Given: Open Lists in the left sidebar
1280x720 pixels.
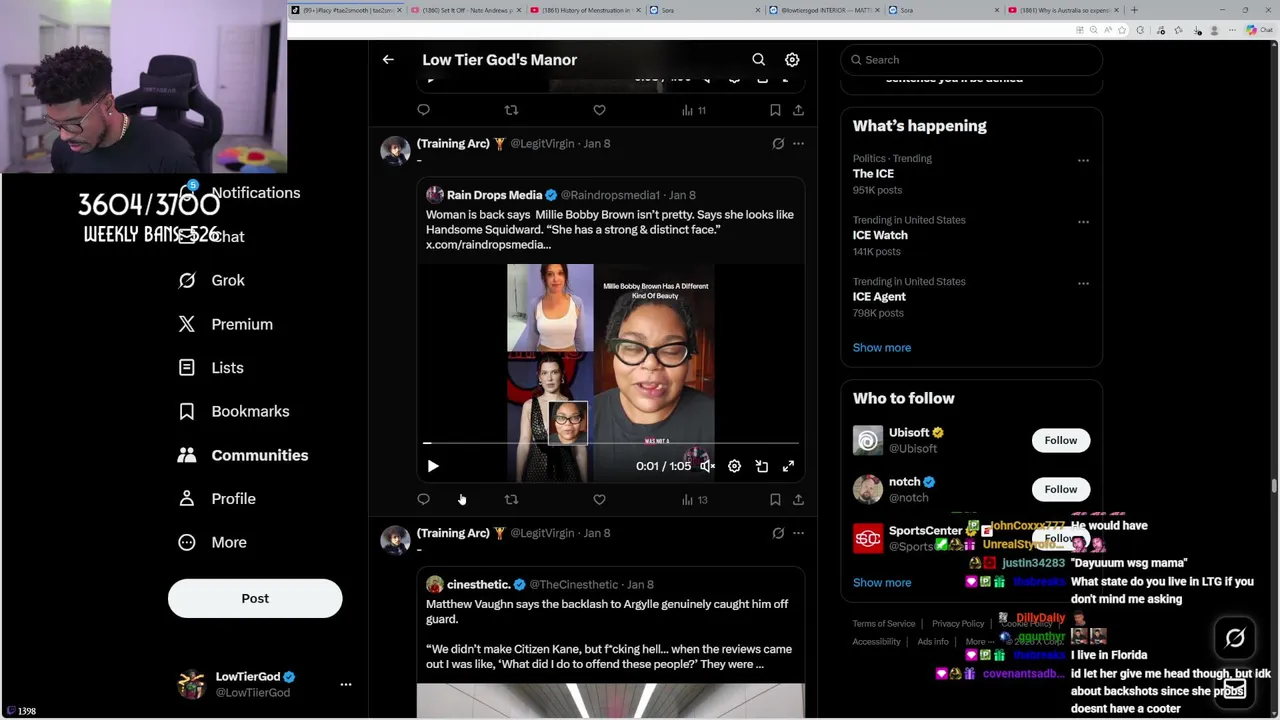Looking at the screenshot, I should 210,367.
